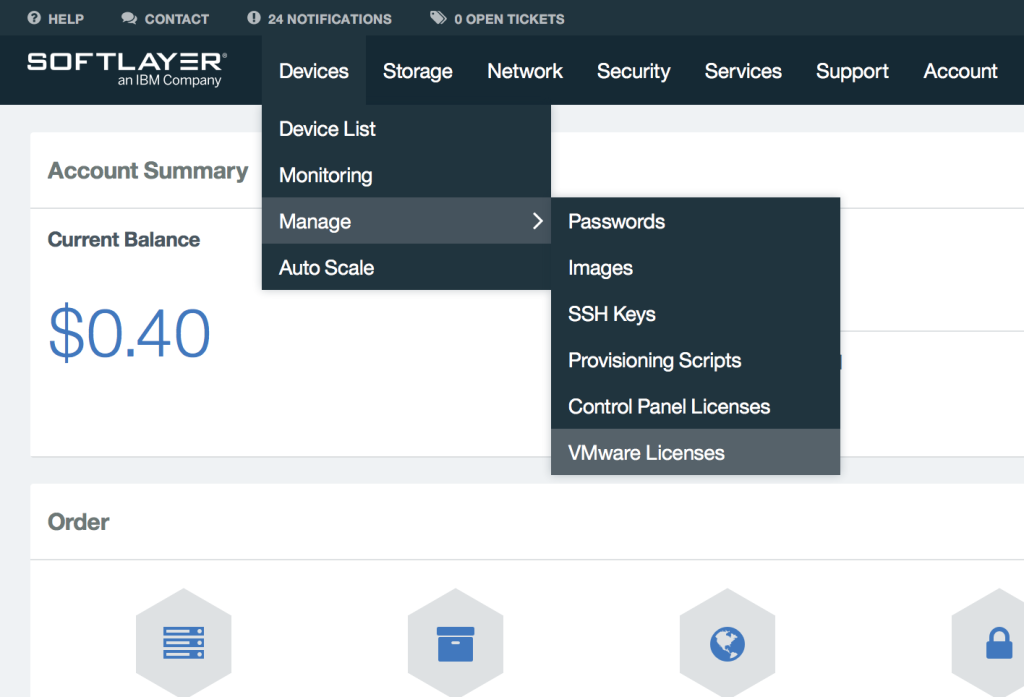Open the Account menu
This screenshot has height=697, width=1024.
[x=960, y=71]
